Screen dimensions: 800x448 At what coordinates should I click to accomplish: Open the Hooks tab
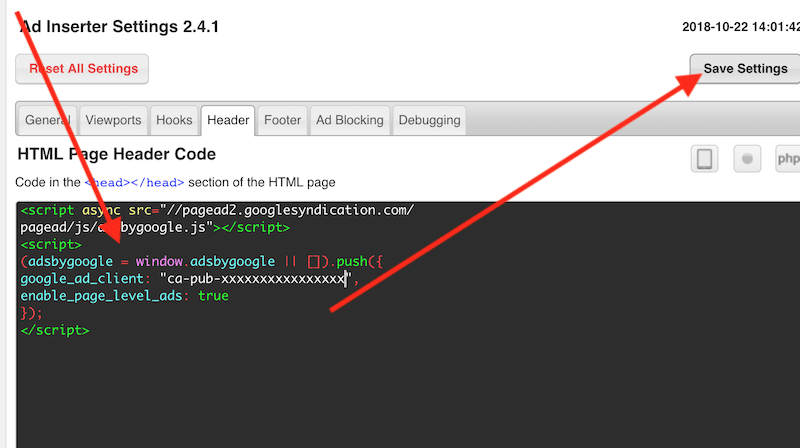[x=174, y=120]
